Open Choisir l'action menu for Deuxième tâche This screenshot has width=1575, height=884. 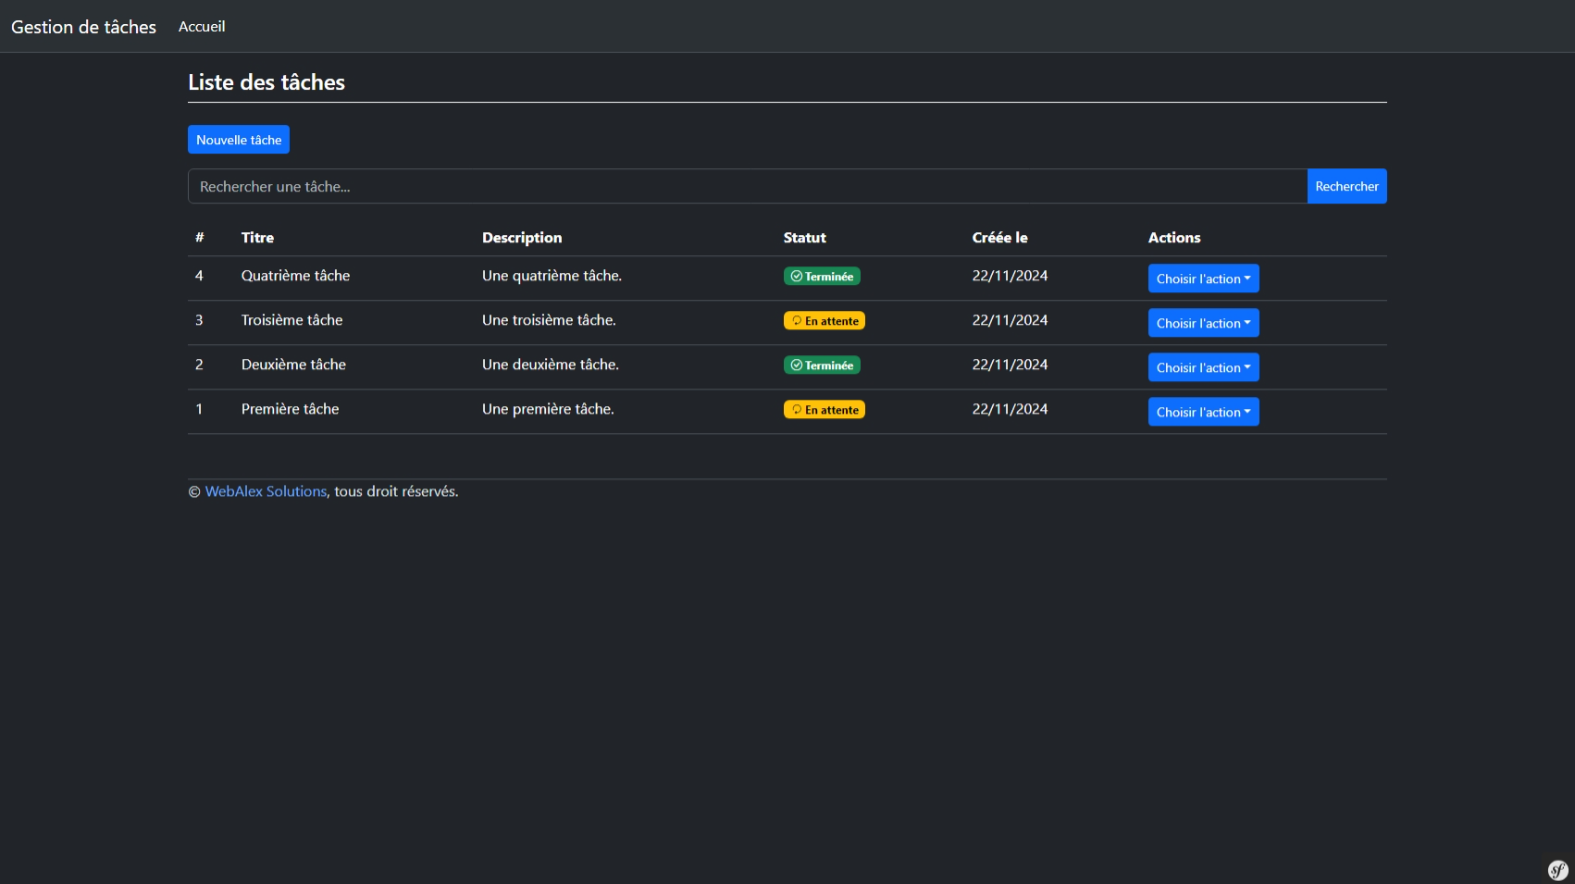coord(1202,368)
